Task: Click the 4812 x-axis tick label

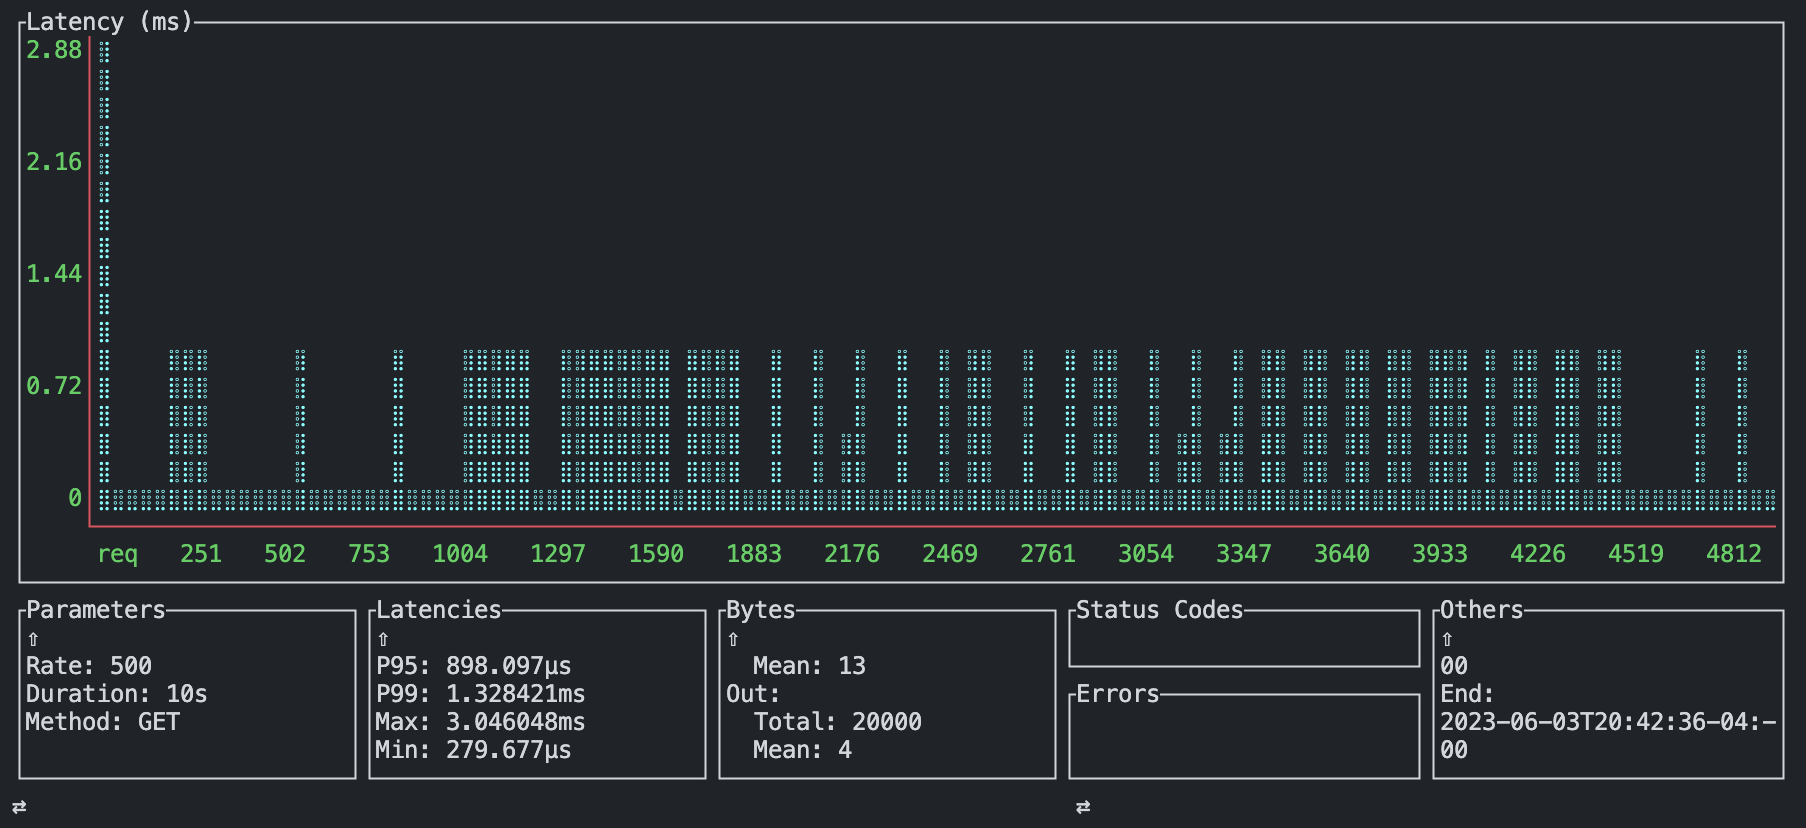Action: [1734, 554]
